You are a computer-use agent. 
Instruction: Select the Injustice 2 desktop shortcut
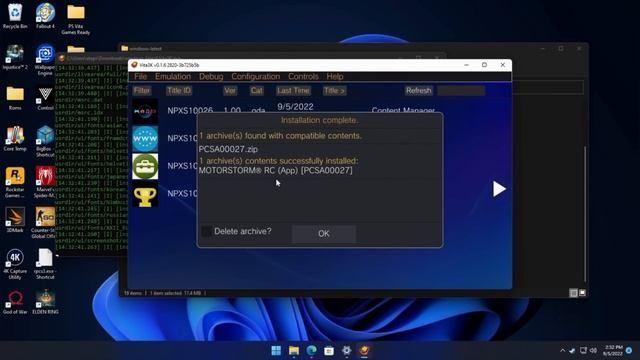pyautogui.click(x=15, y=57)
